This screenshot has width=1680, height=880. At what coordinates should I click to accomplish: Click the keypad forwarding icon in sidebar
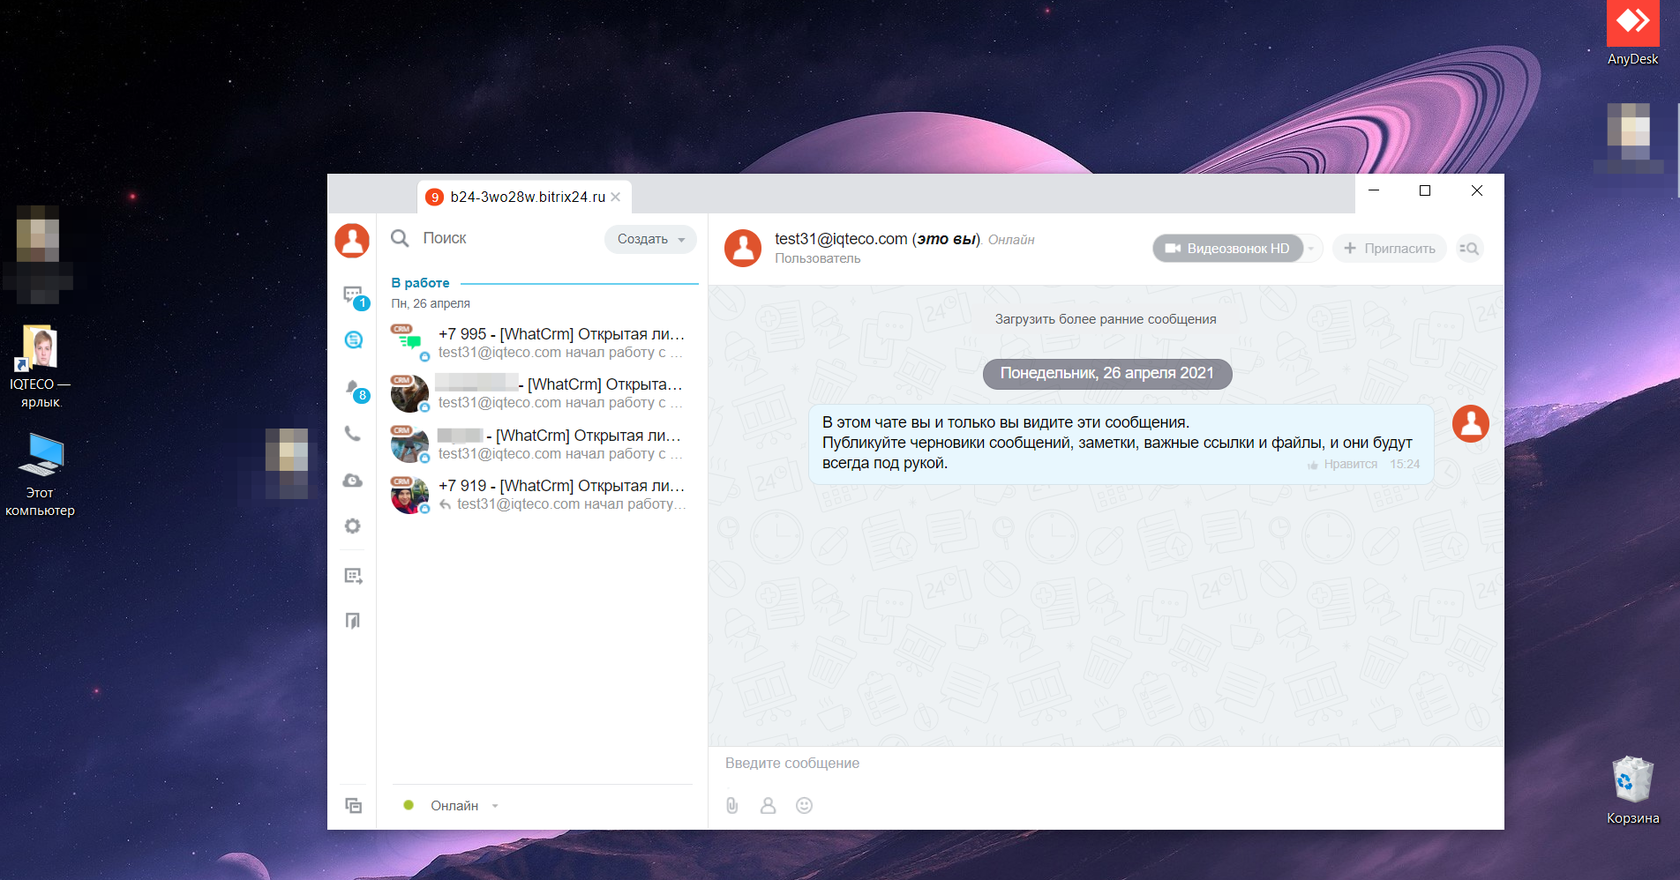353,575
